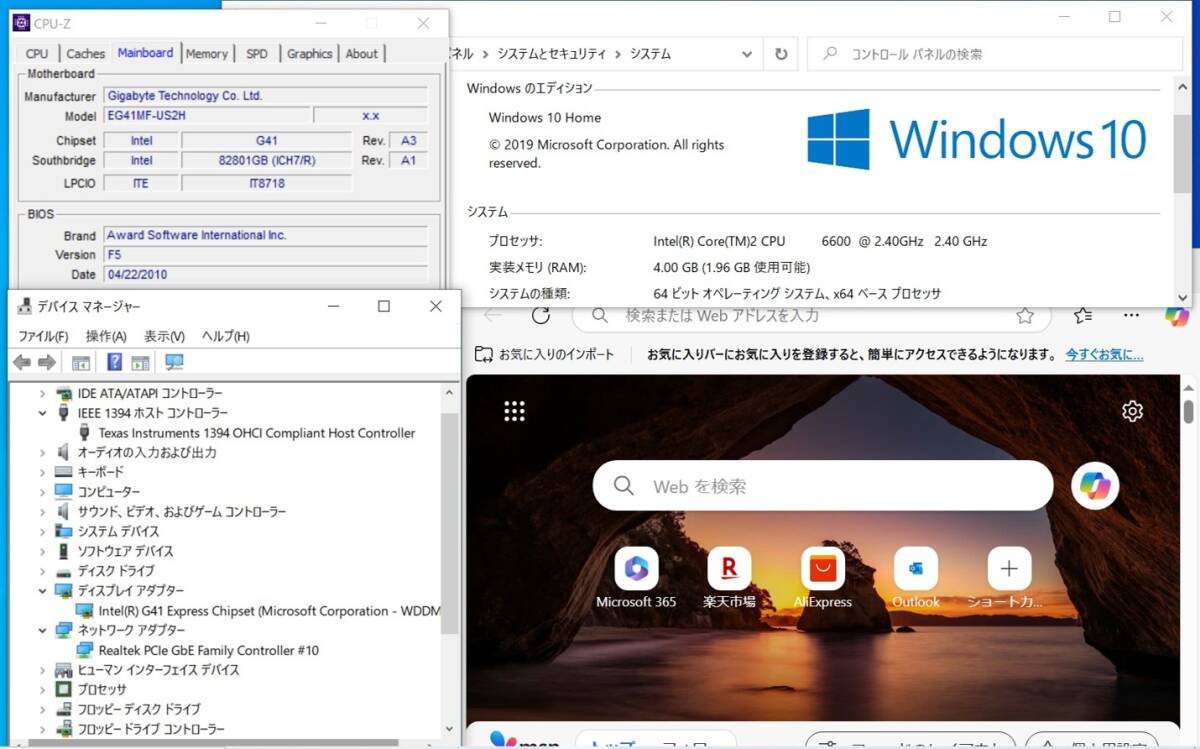Screen dimensions: 1200x749
Task: Click the Edge page vertical scrollbar thumb
Action: [1188, 411]
